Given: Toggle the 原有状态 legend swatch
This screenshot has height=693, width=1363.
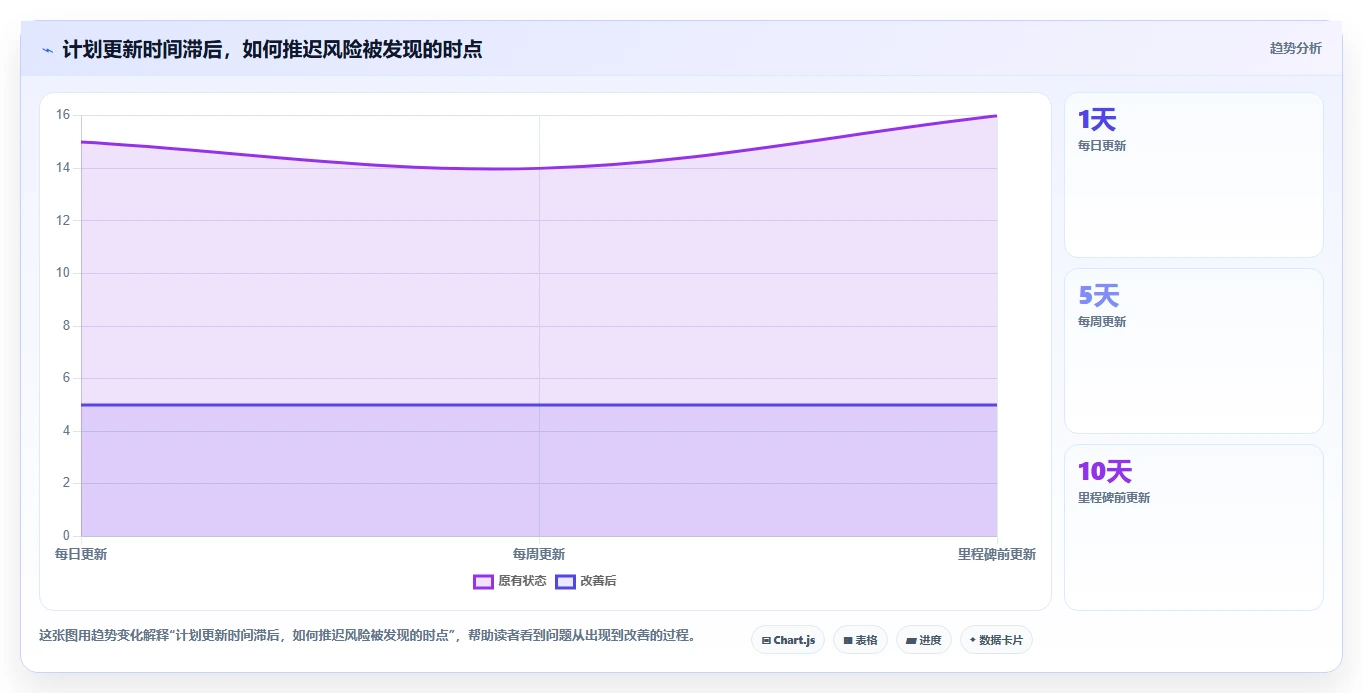Looking at the screenshot, I should 483,581.
